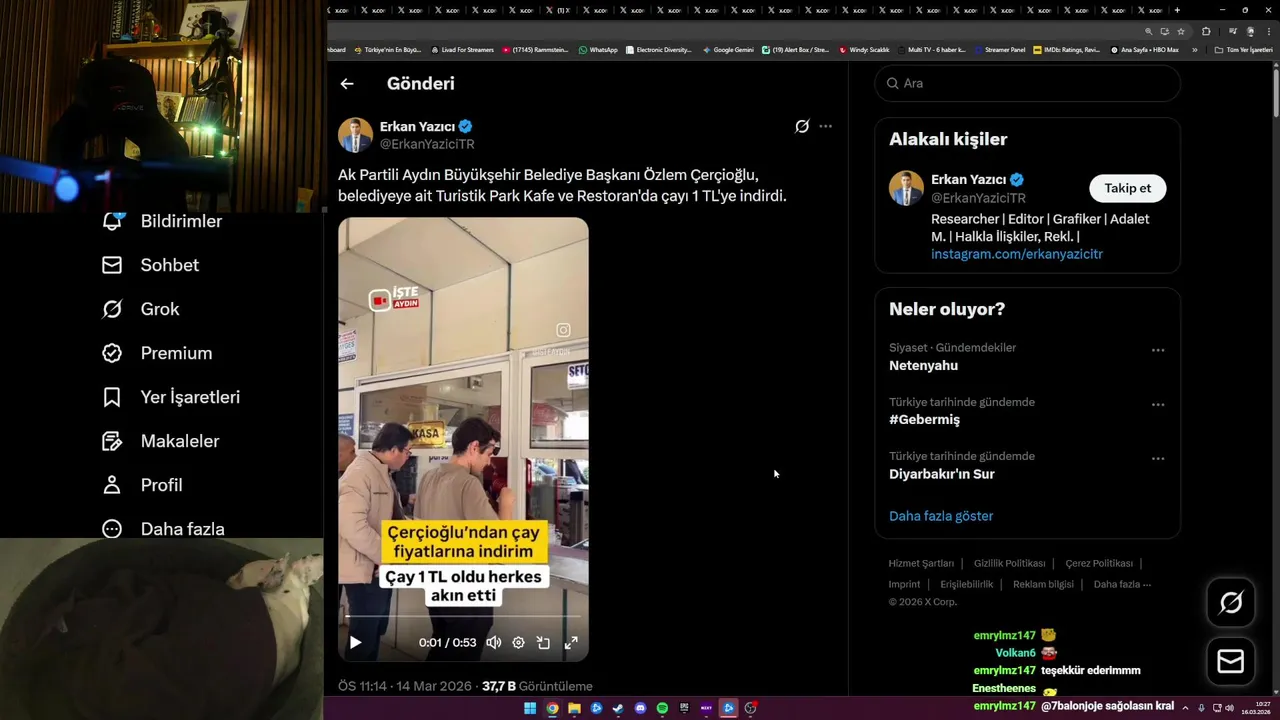
Task: Open Discord from the taskbar
Action: [640, 708]
